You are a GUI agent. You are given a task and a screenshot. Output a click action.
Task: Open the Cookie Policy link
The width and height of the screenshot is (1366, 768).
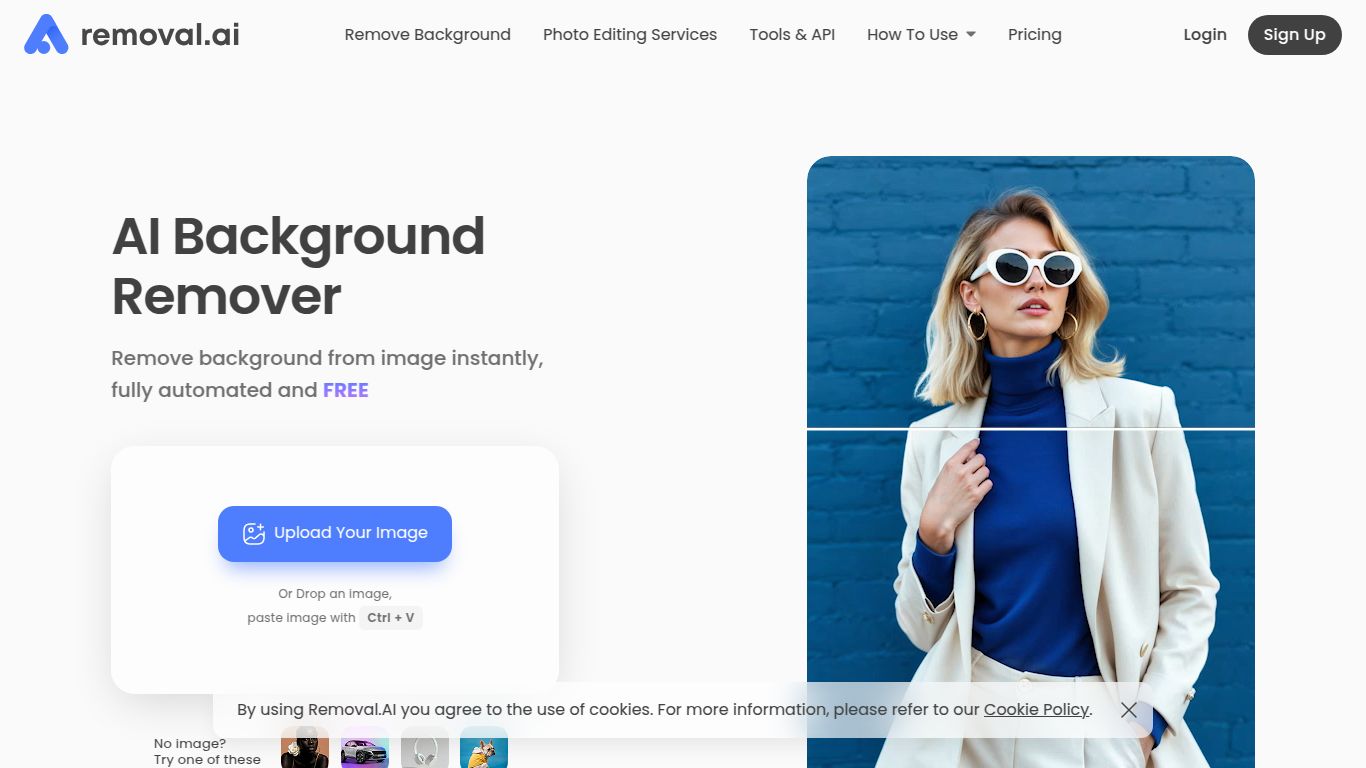point(1036,709)
